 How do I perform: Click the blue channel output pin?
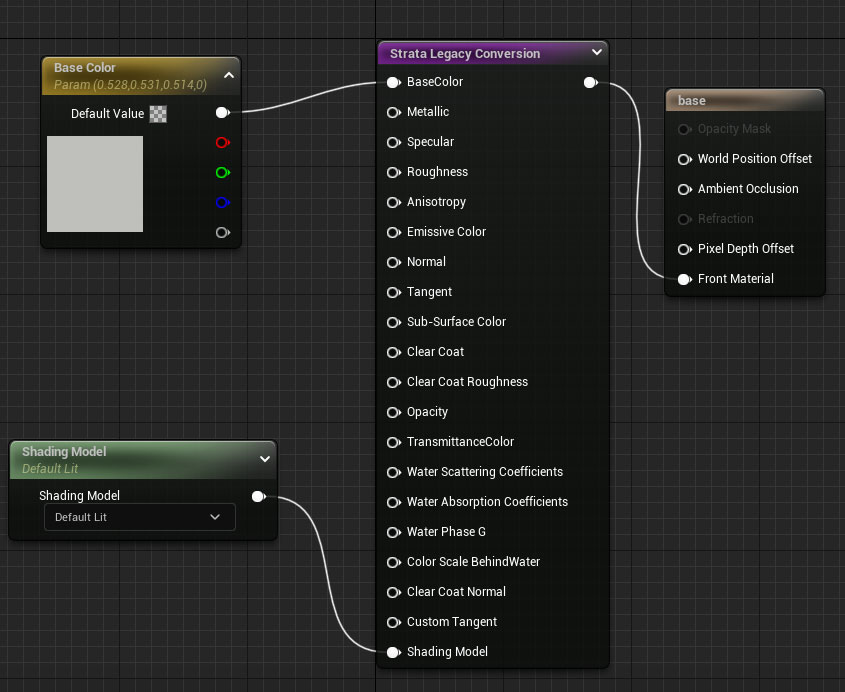(x=223, y=203)
